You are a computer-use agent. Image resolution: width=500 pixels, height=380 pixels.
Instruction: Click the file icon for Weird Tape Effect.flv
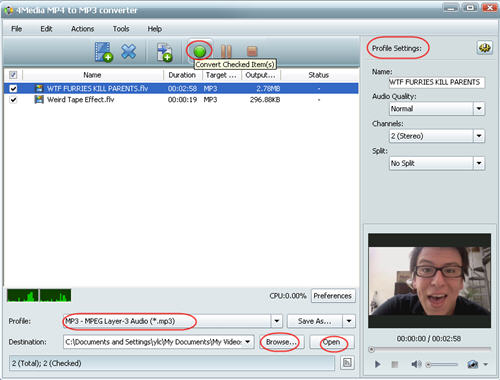click(39, 99)
